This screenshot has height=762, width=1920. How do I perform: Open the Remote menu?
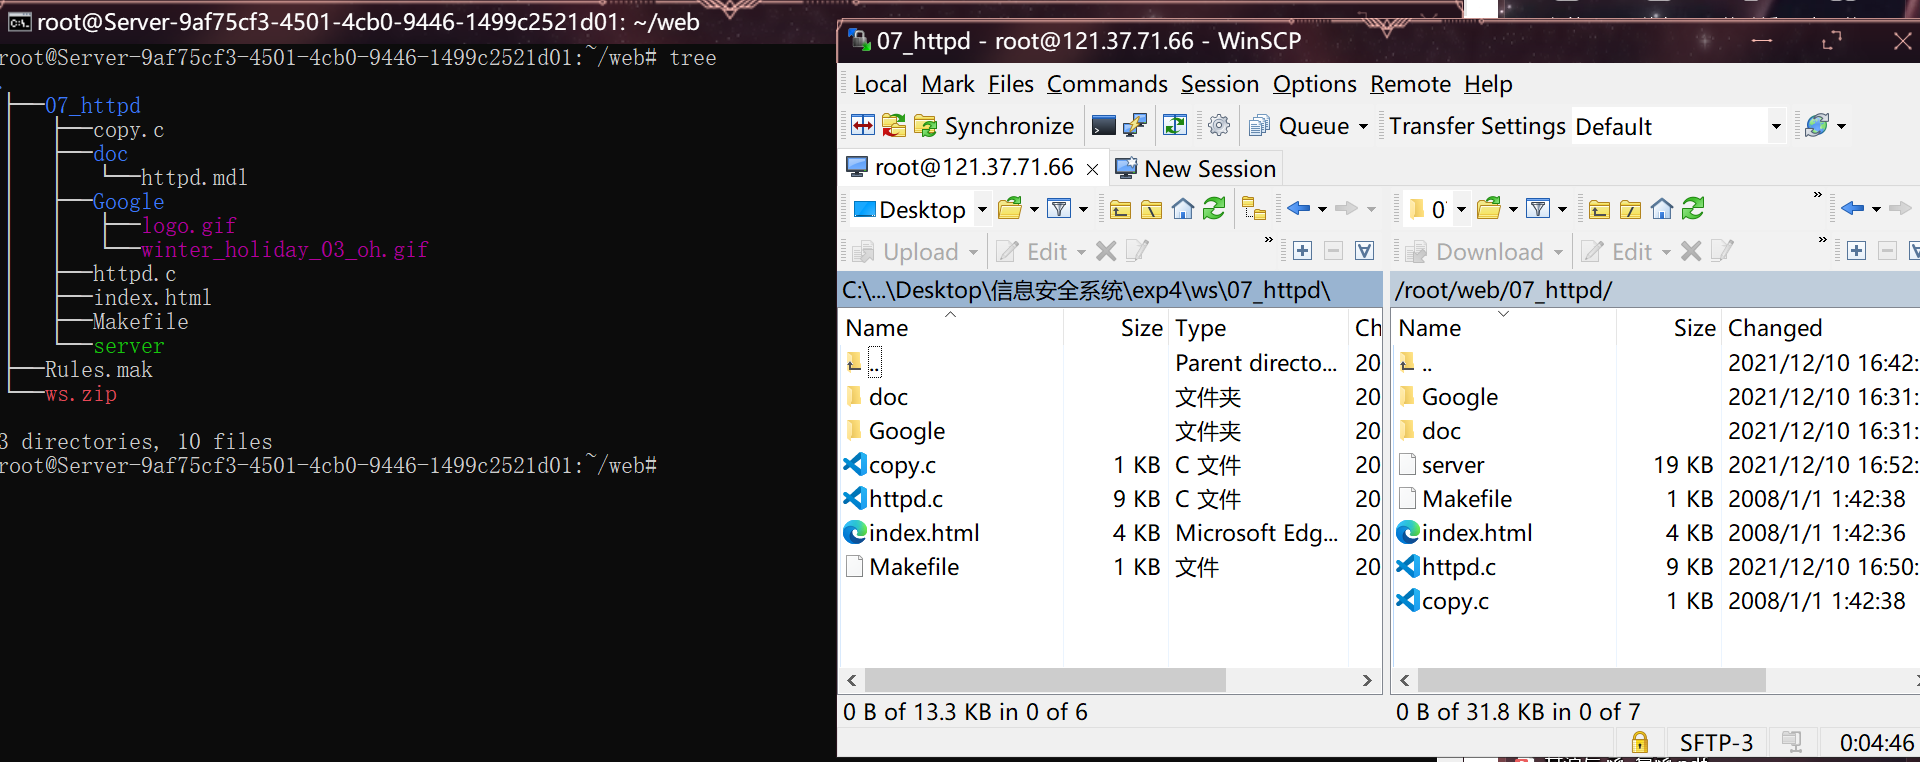point(1410,84)
